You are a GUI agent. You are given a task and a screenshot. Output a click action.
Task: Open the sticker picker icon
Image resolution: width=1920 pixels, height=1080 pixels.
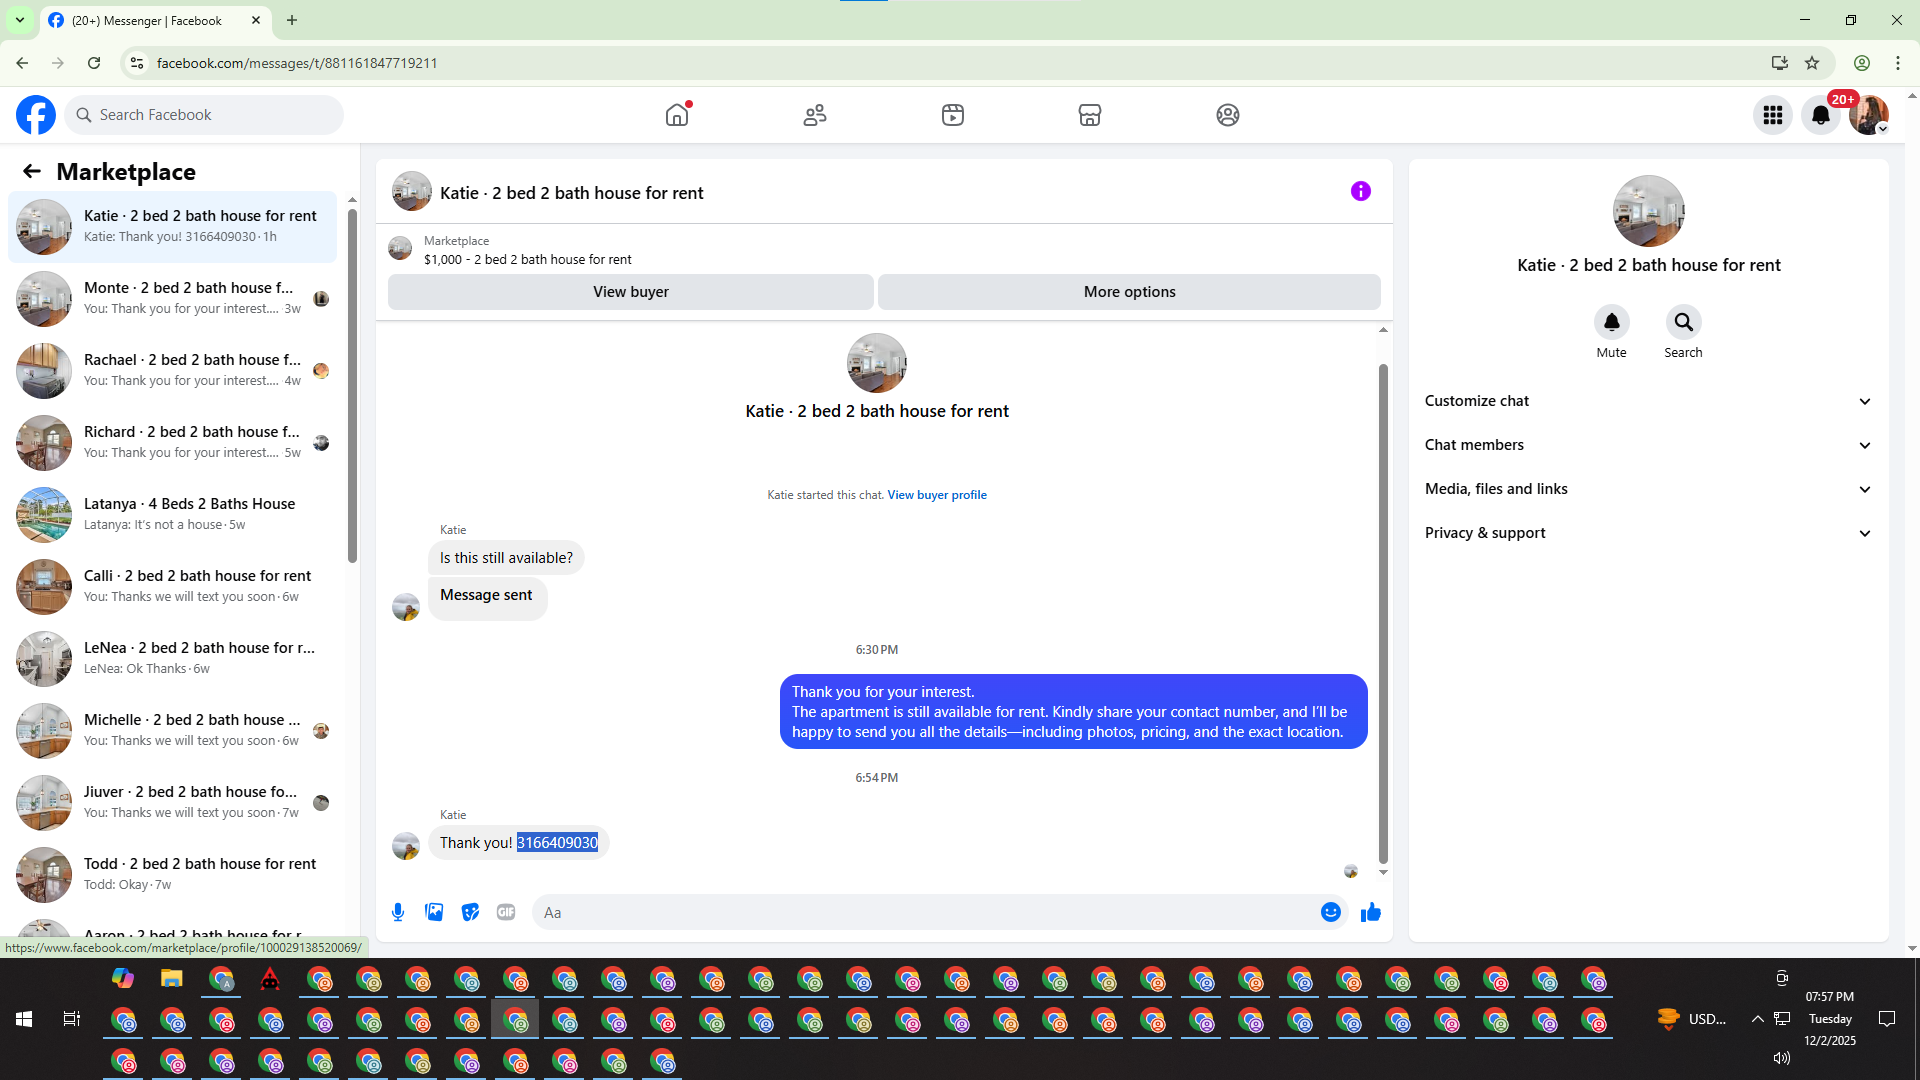pyautogui.click(x=470, y=912)
